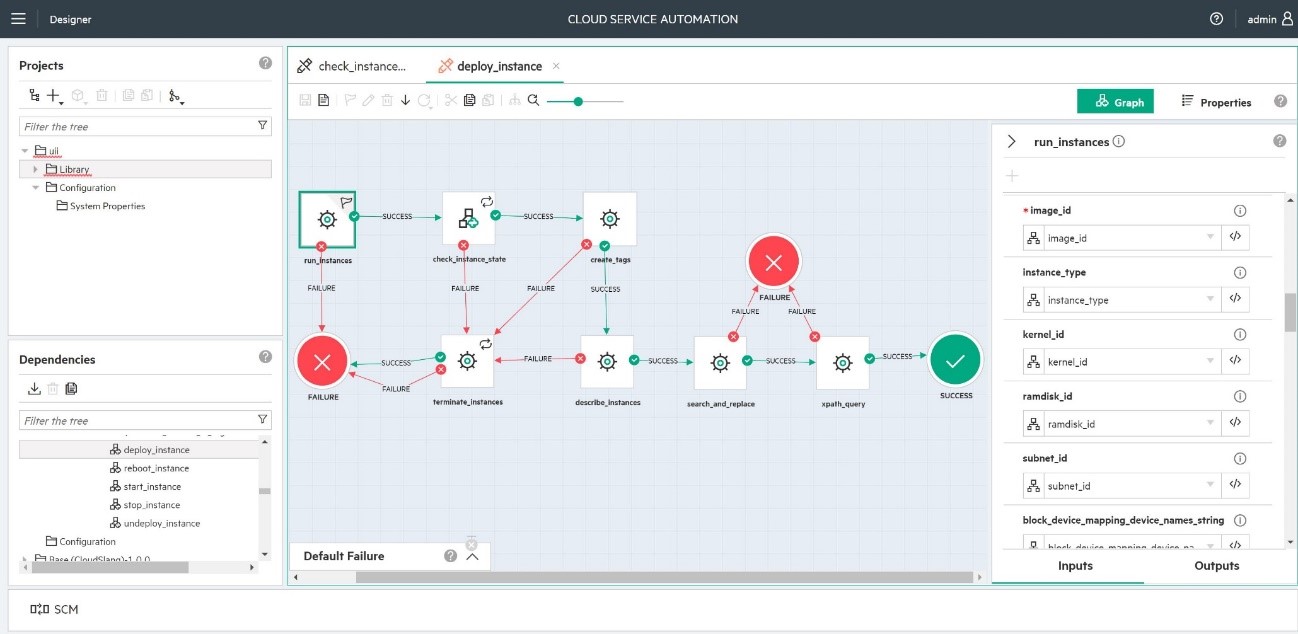Click the zoom magnifier icon in canvas toolbar
The image size is (1298, 634).
(x=534, y=100)
